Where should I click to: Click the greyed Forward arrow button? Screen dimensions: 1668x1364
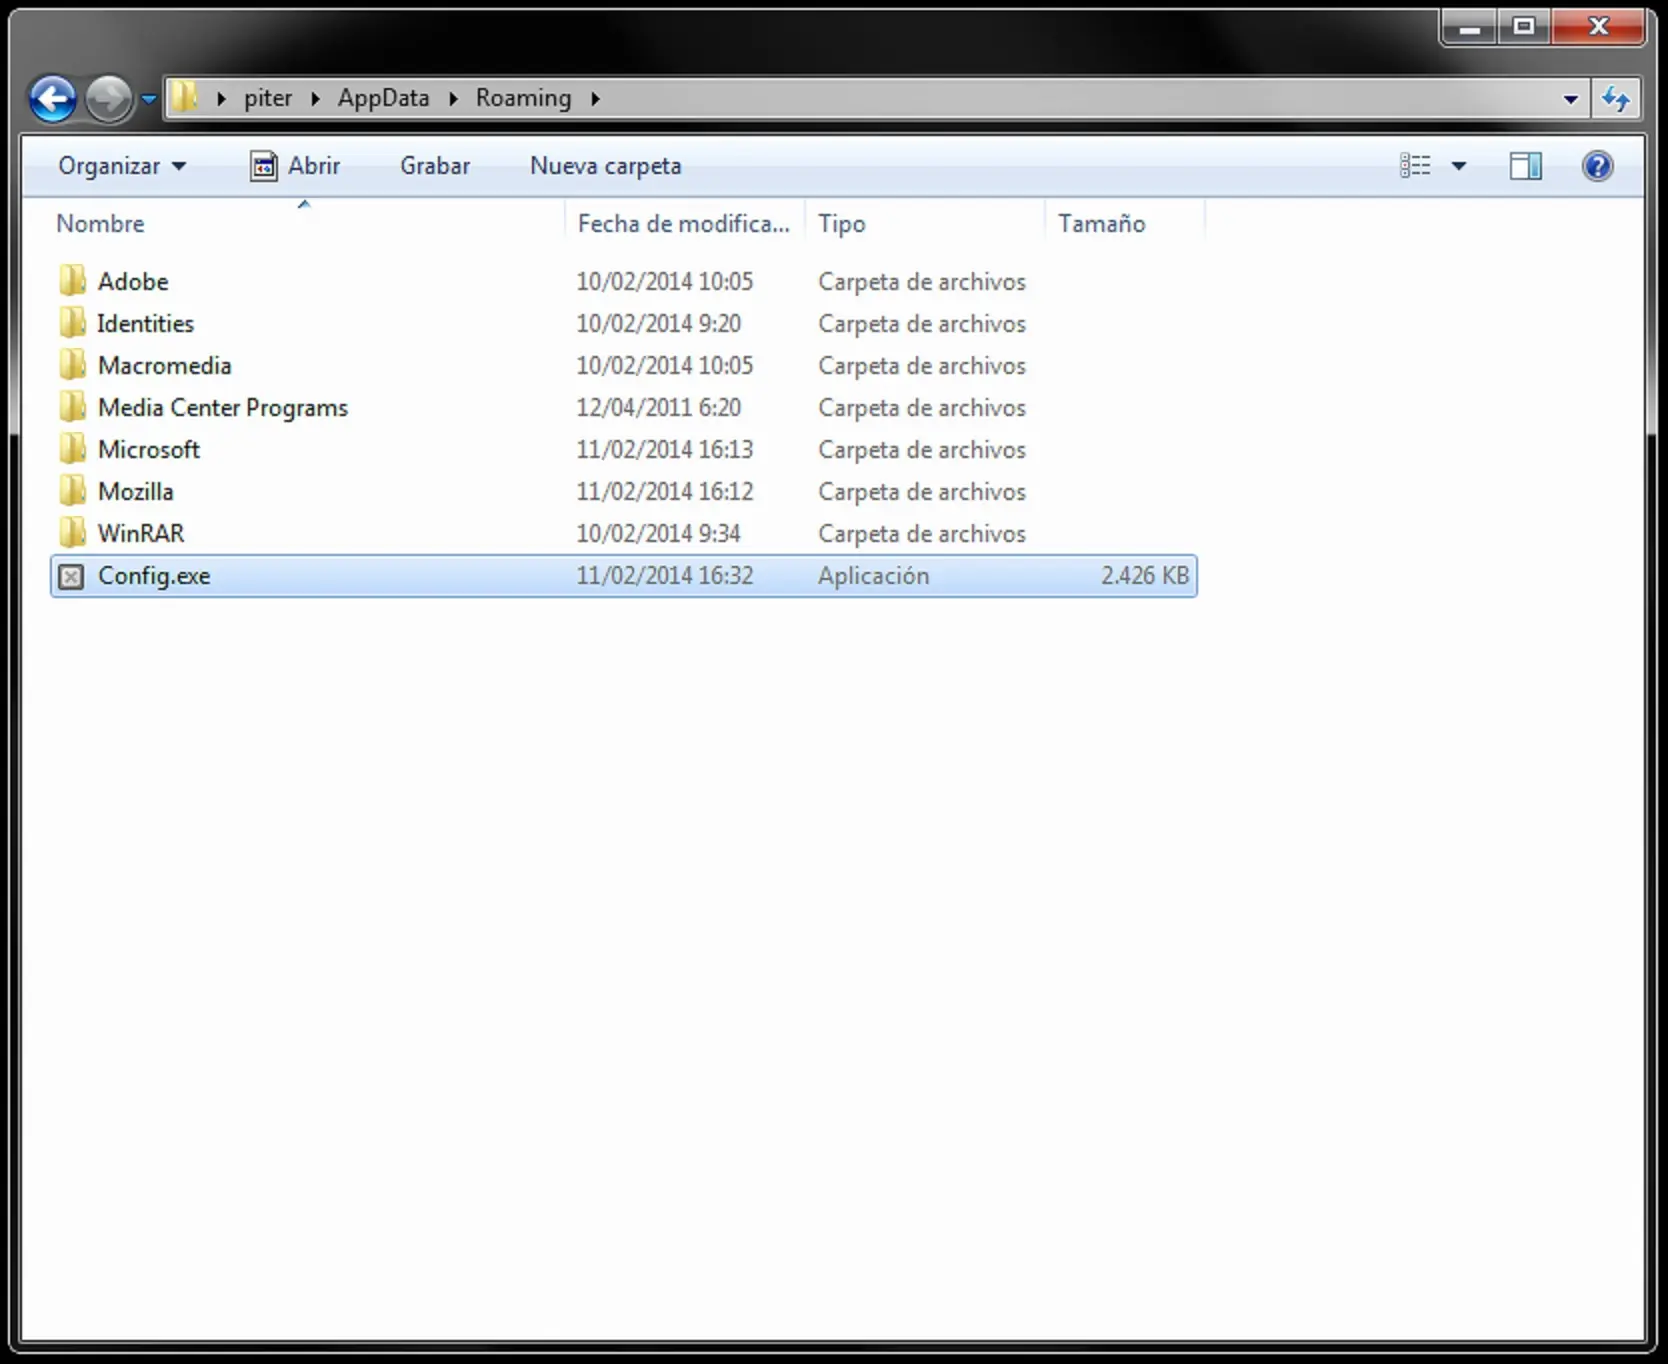109,98
